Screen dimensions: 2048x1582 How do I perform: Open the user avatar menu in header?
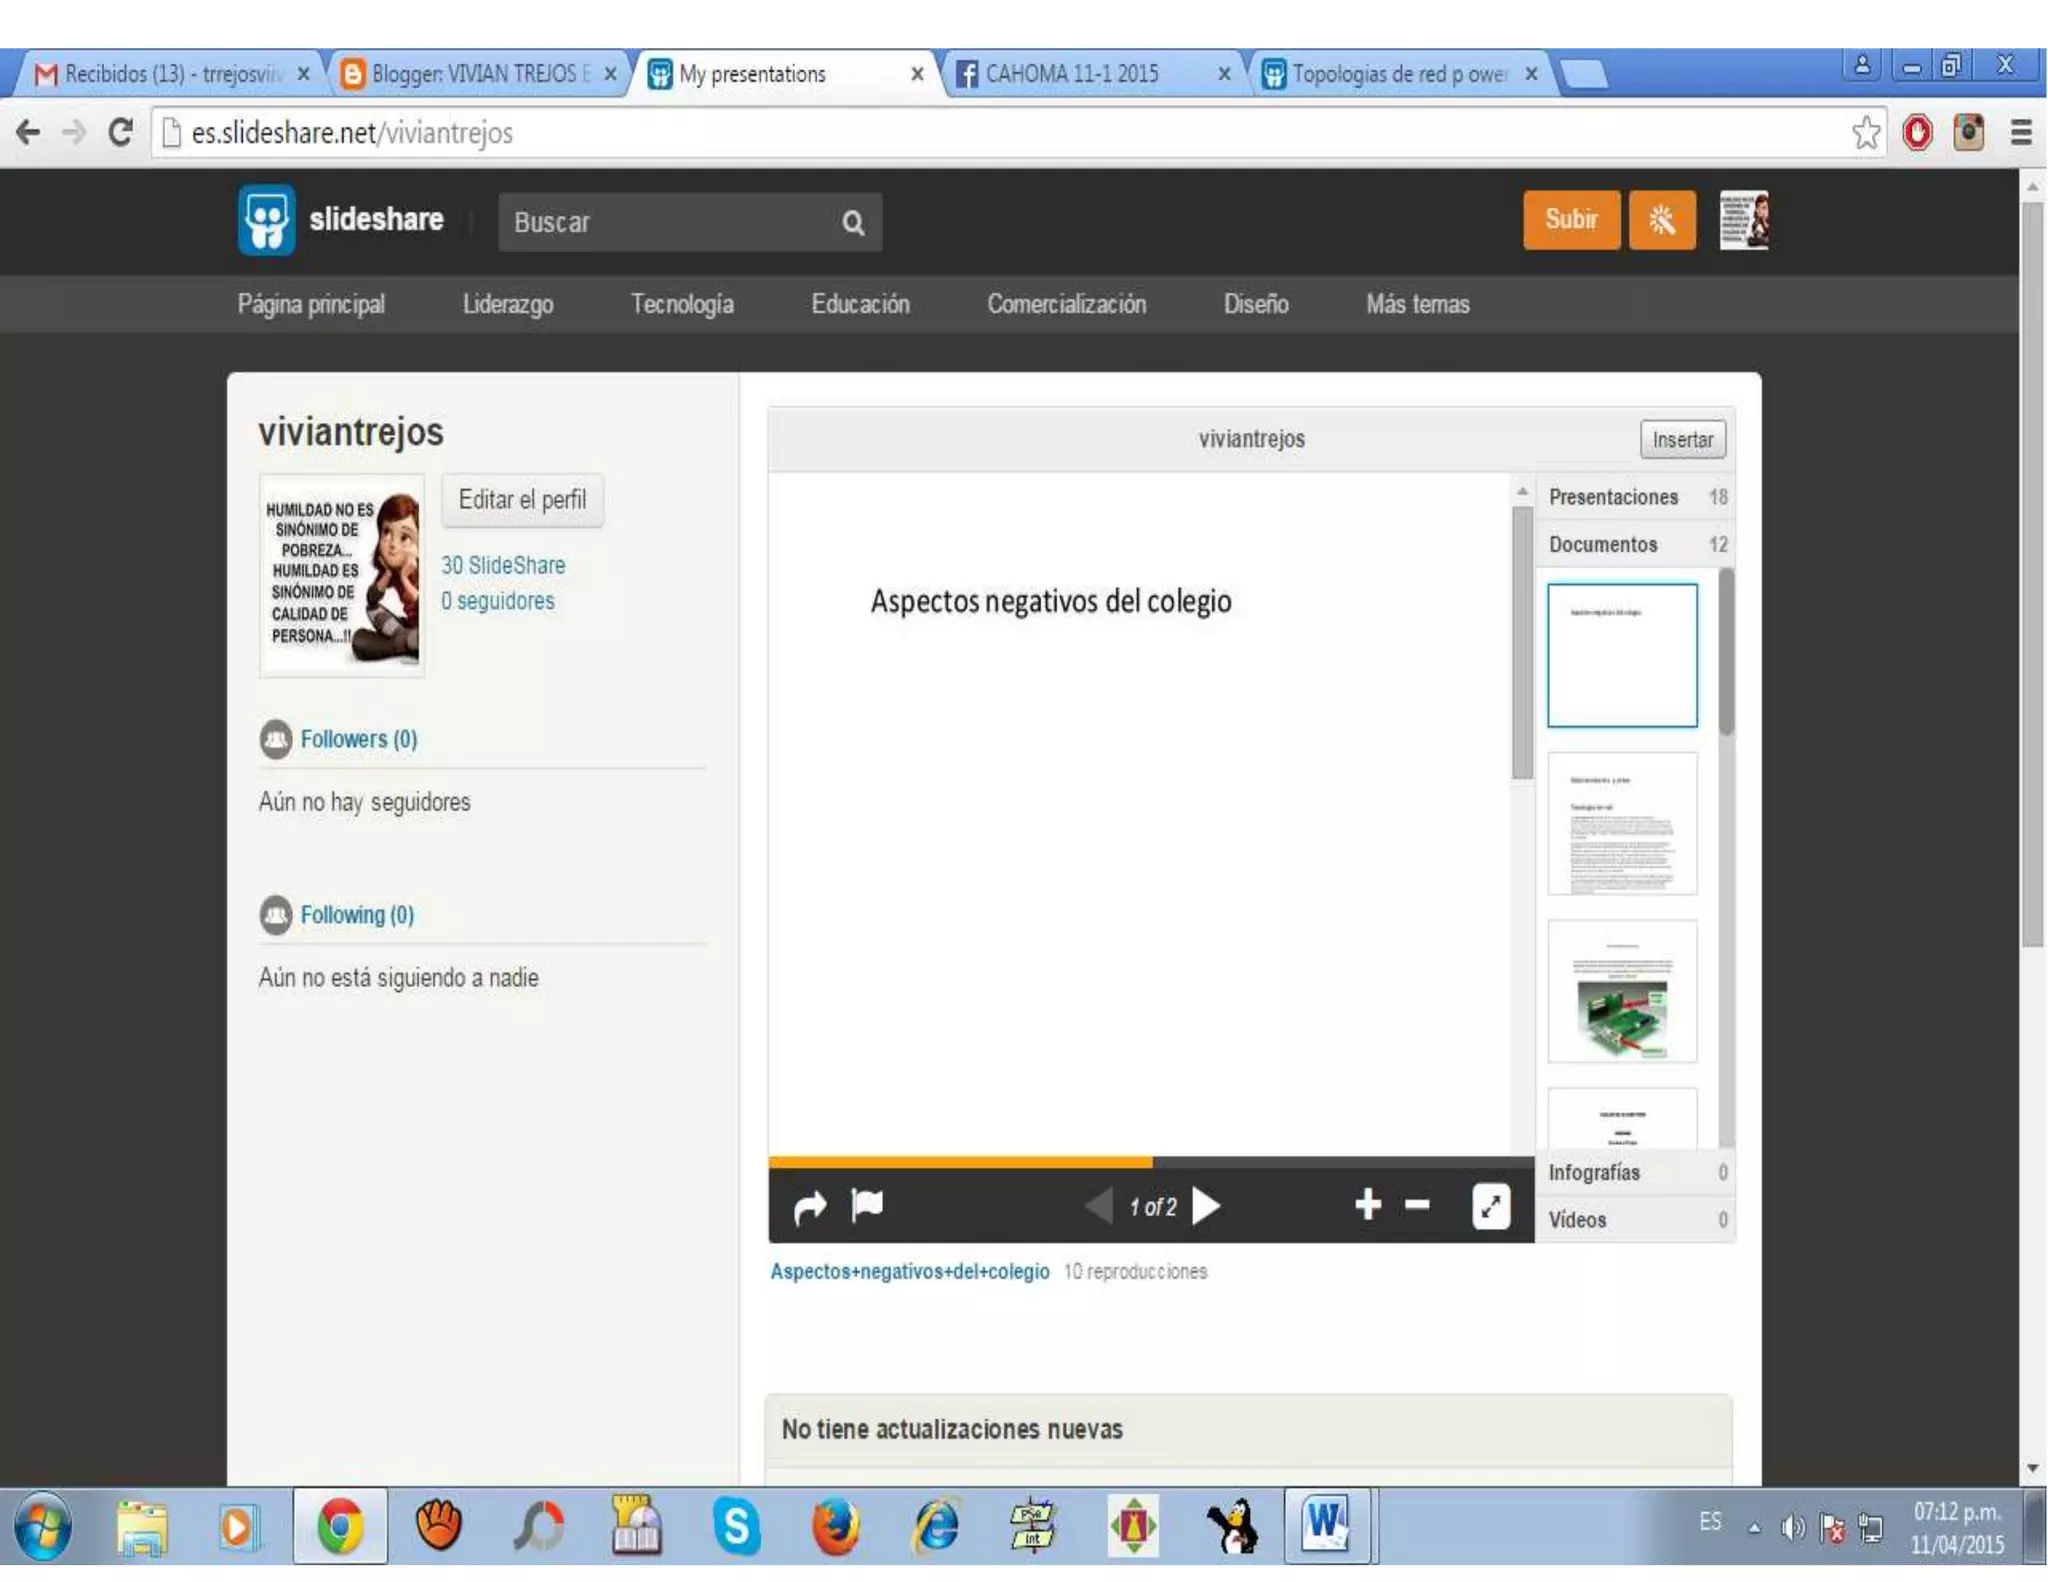coord(1743,220)
